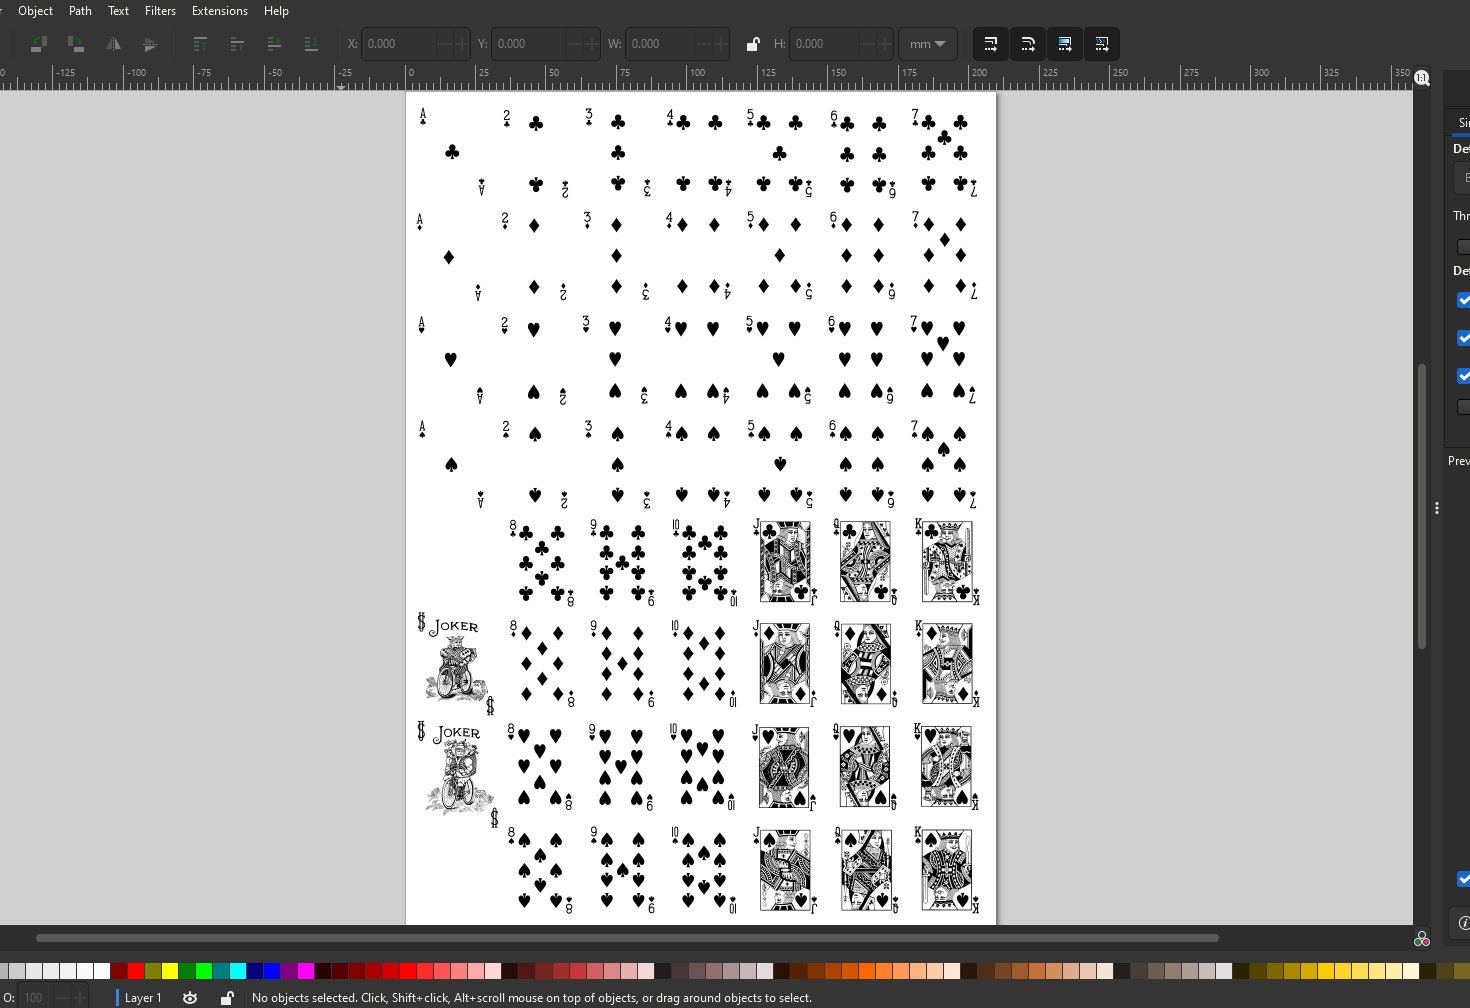
Task: Click the raise selection to top icon
Action: (x=200, y=44)
